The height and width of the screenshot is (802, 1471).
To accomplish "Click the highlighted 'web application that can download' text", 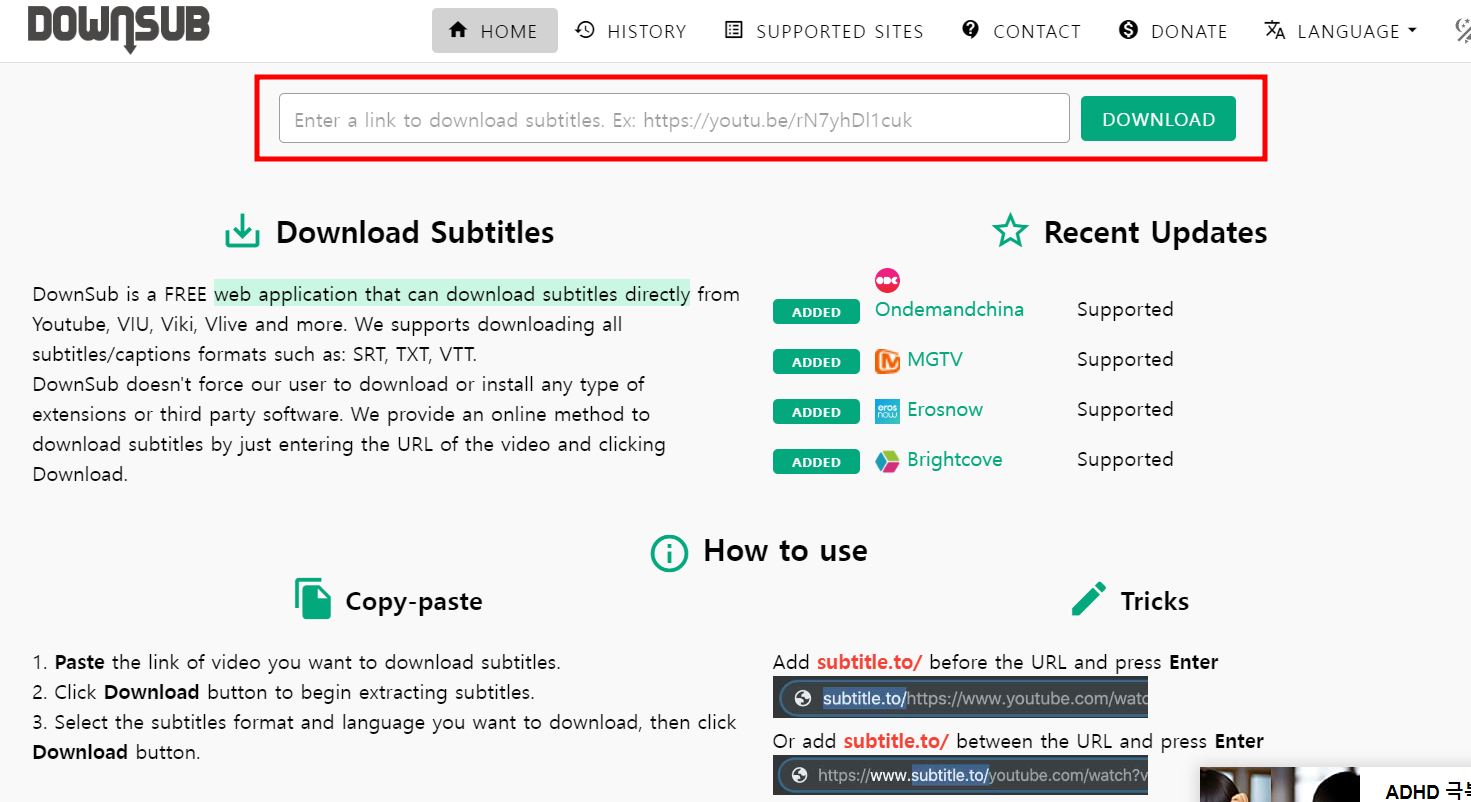I will (x=452, y=294).
